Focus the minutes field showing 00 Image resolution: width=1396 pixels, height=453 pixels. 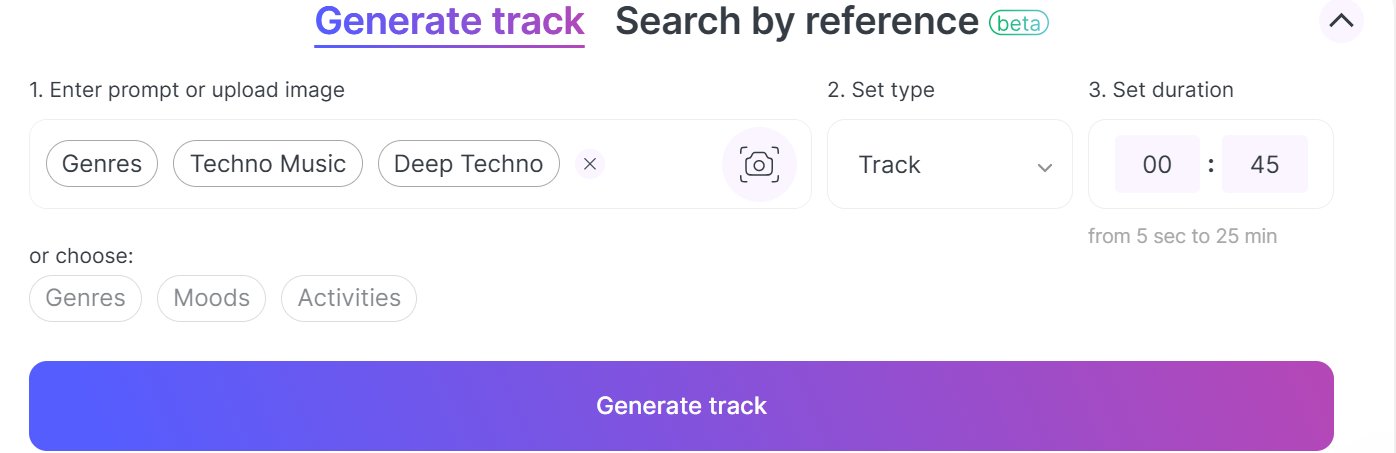(1157, 164)
